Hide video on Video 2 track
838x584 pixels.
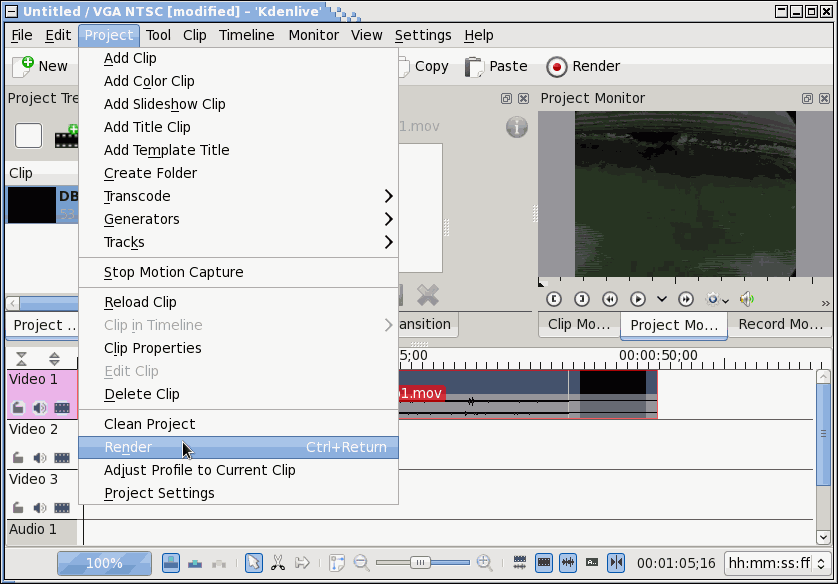pyautogui.click(x=62, y=458)
